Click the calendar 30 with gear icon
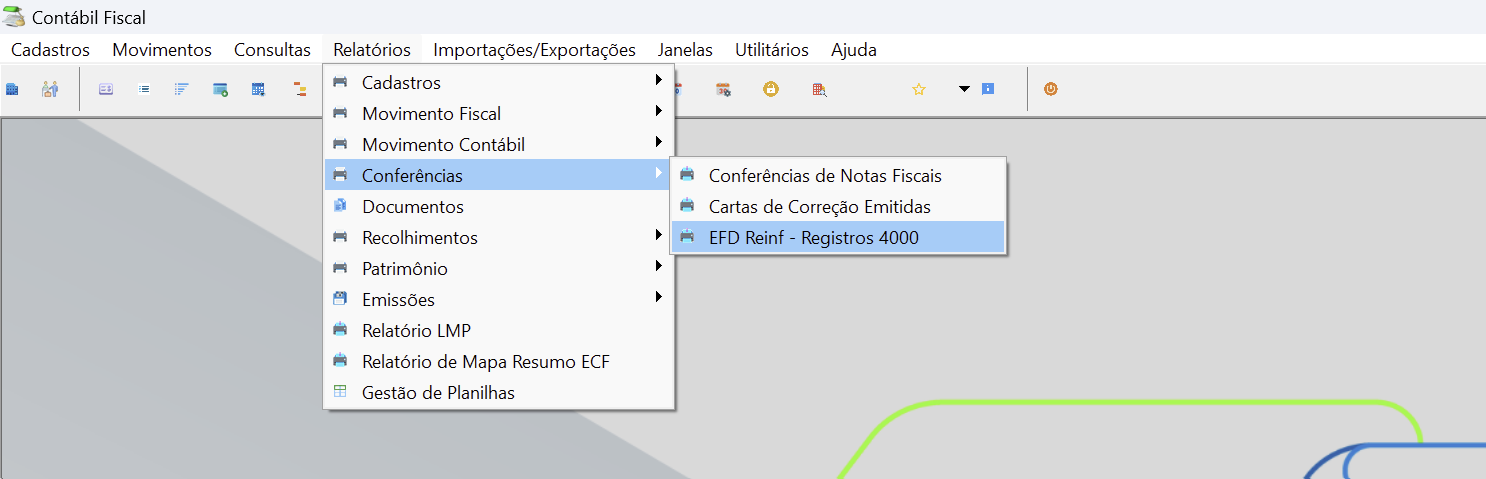 (x=724, y=89)
